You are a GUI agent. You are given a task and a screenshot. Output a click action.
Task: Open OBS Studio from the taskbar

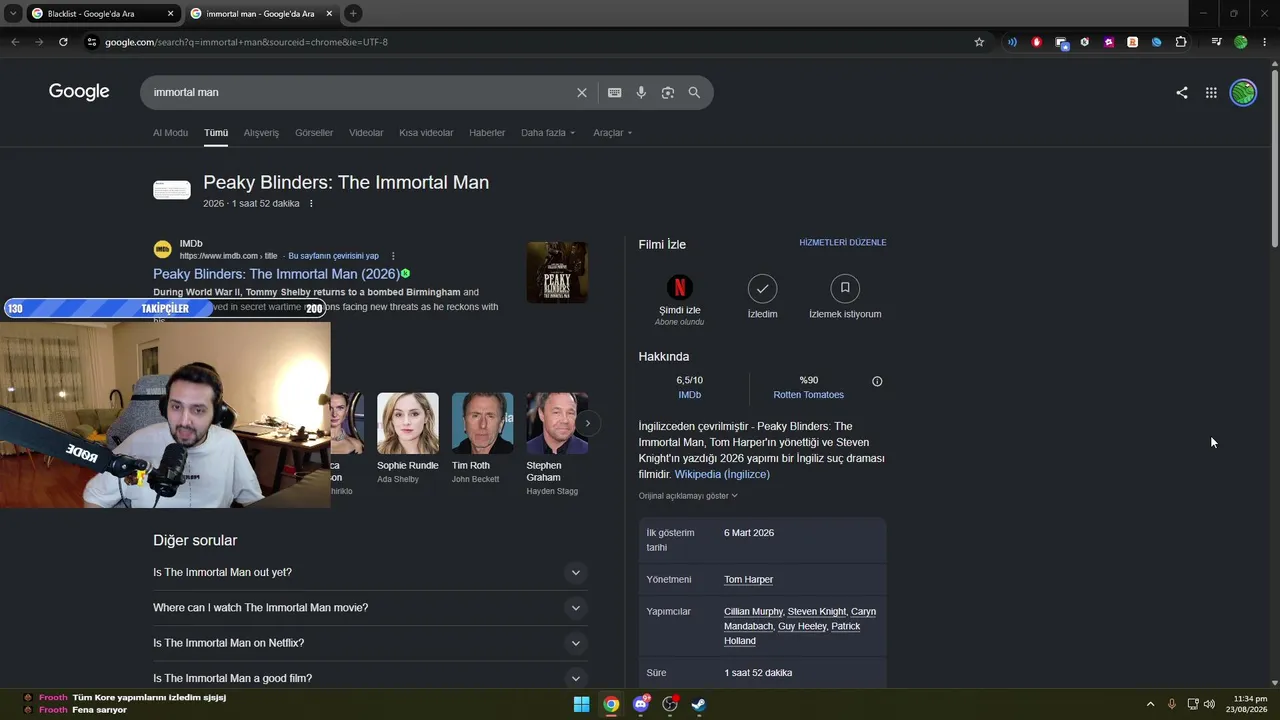pyautogui.click(x=670, y=704)
